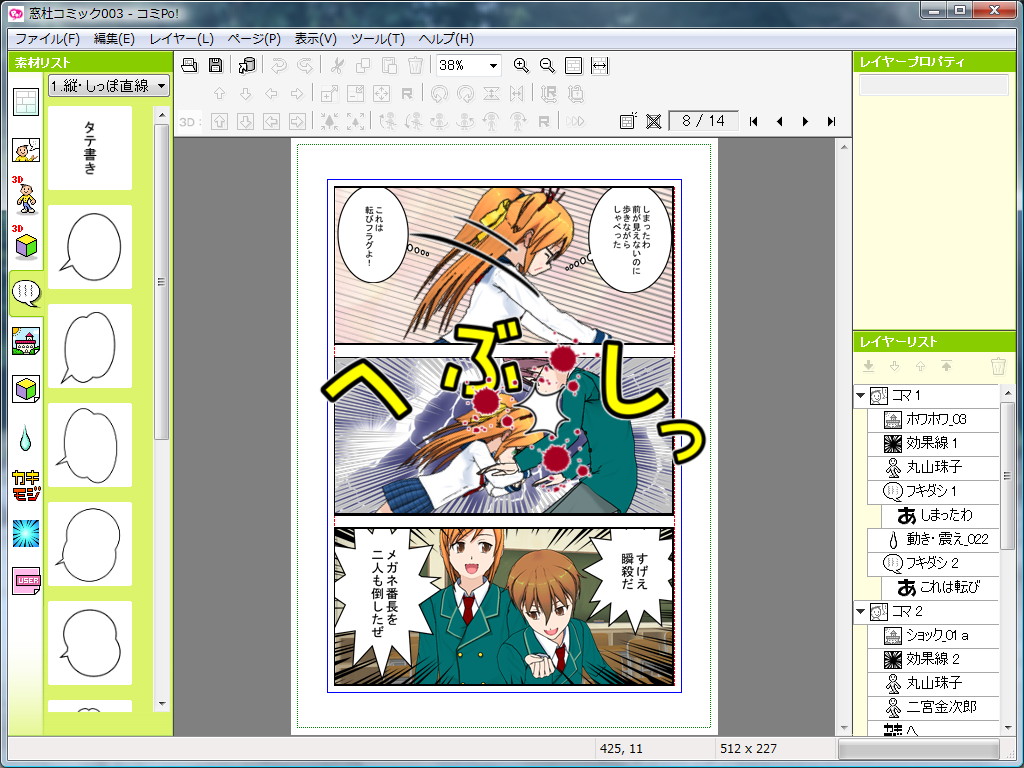Open the レイヤー(L) menu
Viewport: 1024px width, 768px height.
(x=182, y=39)
